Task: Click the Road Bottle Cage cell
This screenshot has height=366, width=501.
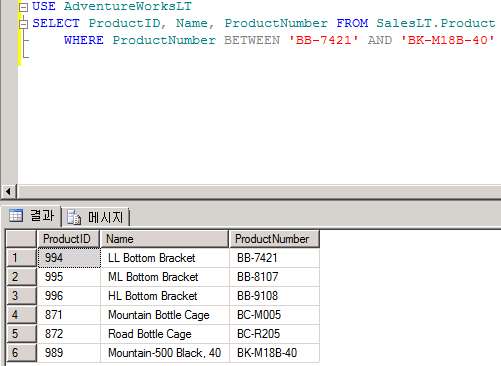Action: (x=165, y=334)
